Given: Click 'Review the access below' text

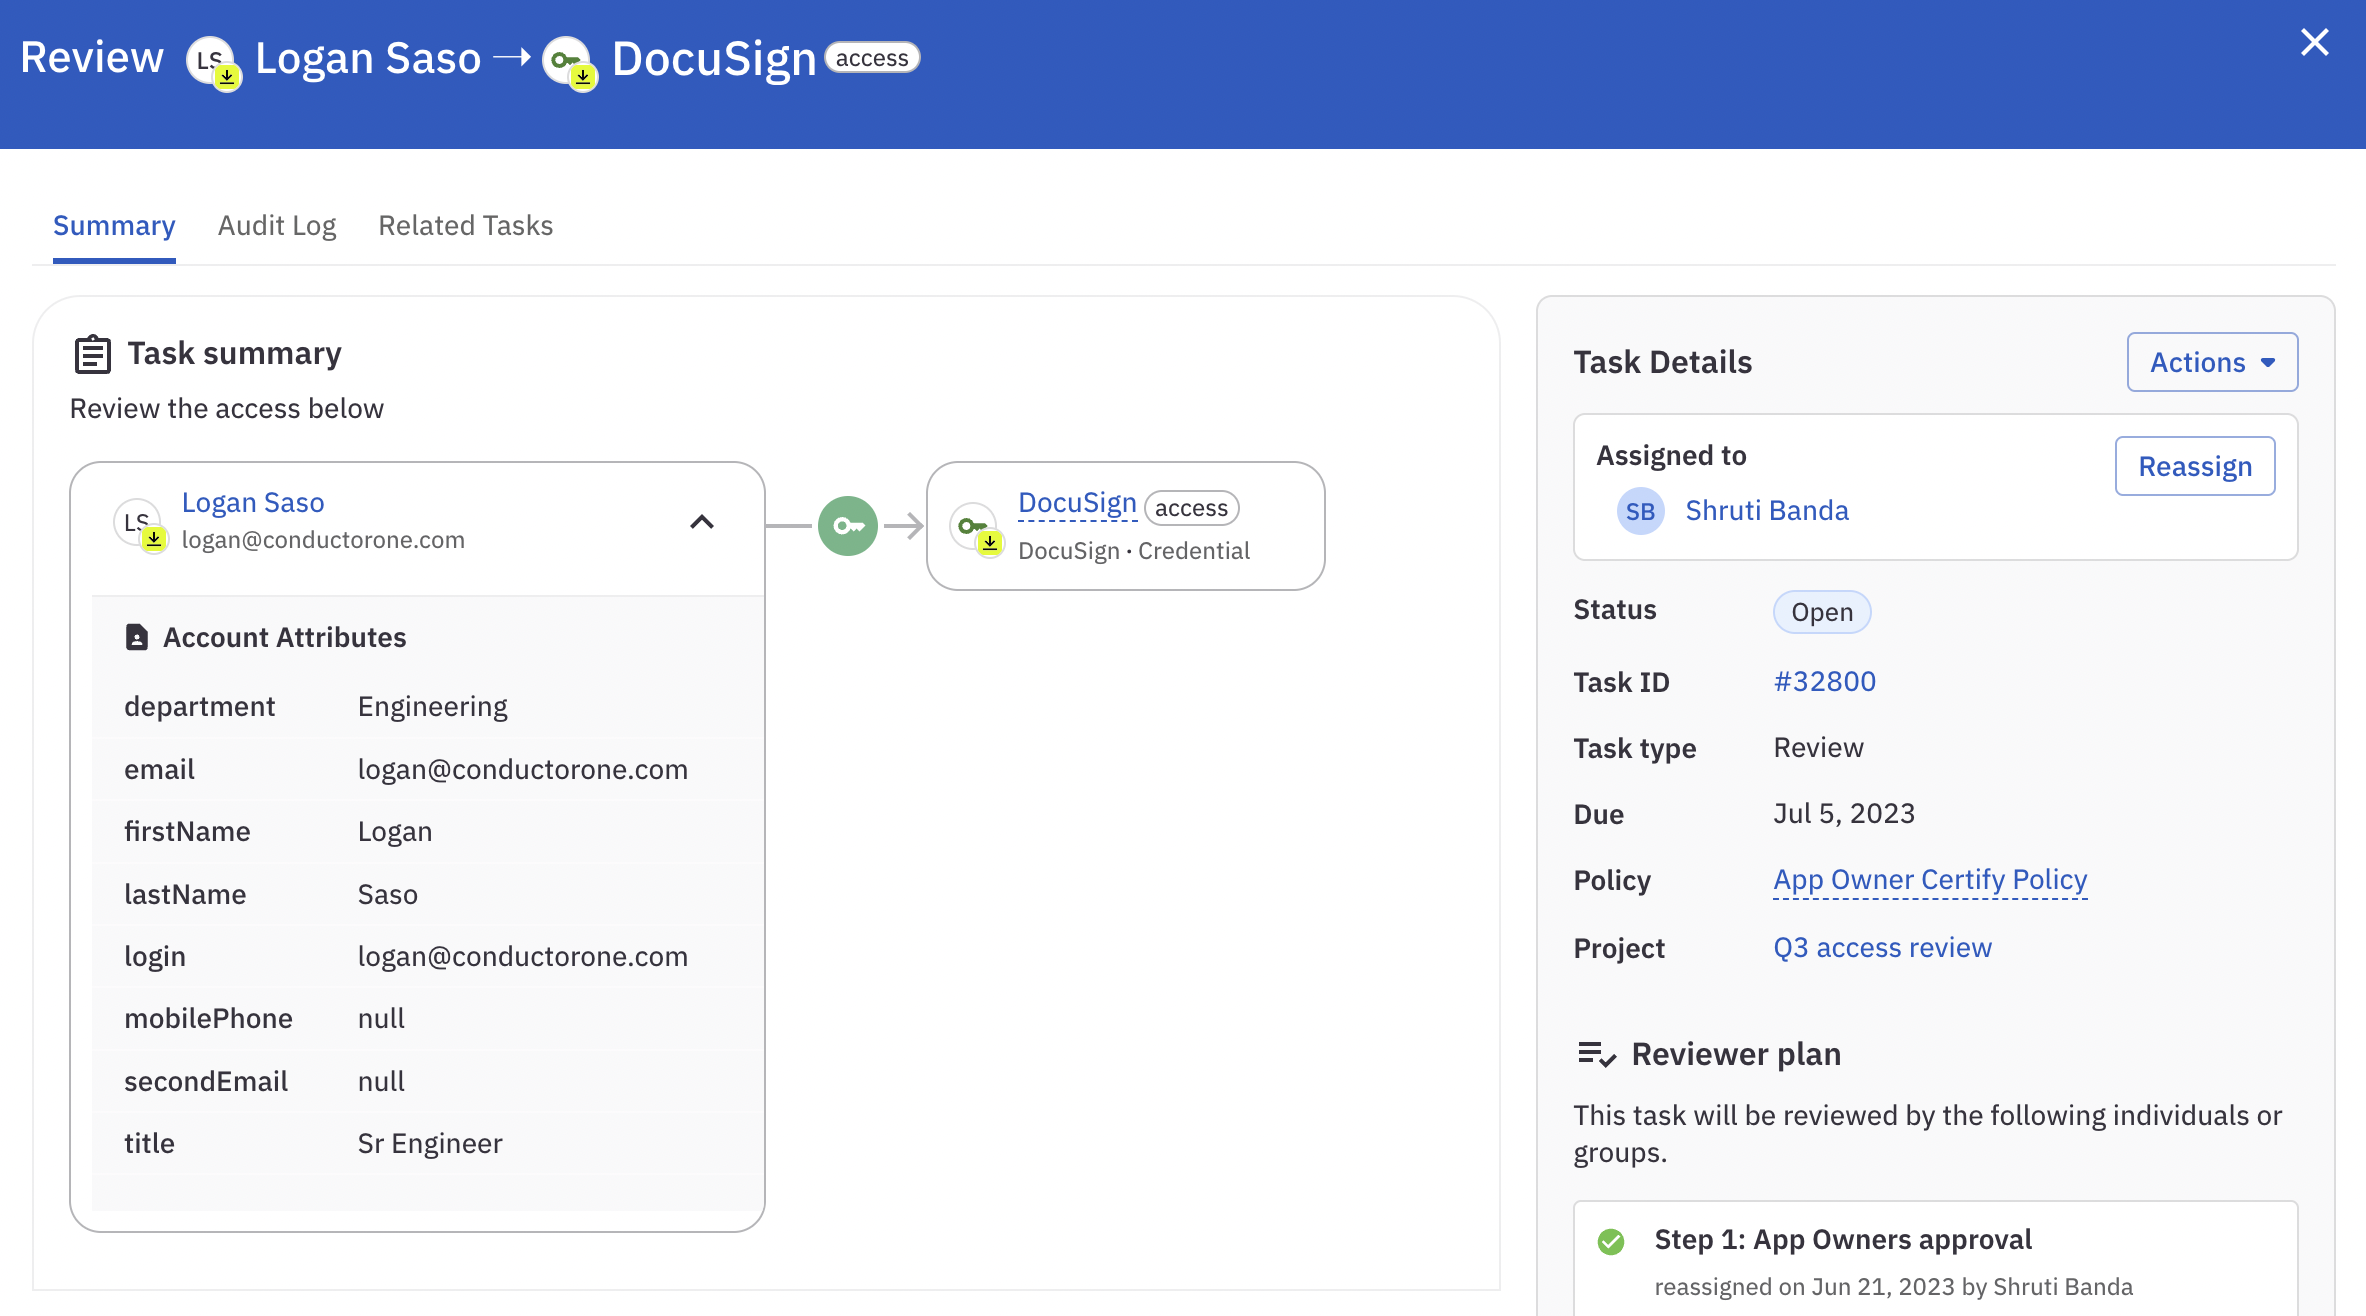Looking at the screenshot, I should [227, 409].
